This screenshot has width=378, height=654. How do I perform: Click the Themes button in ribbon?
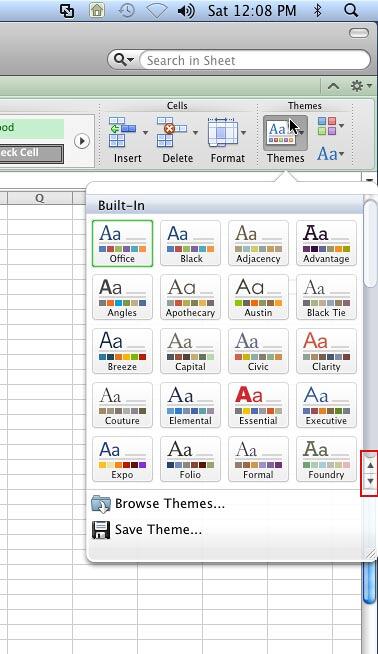[x=285, y=133]
